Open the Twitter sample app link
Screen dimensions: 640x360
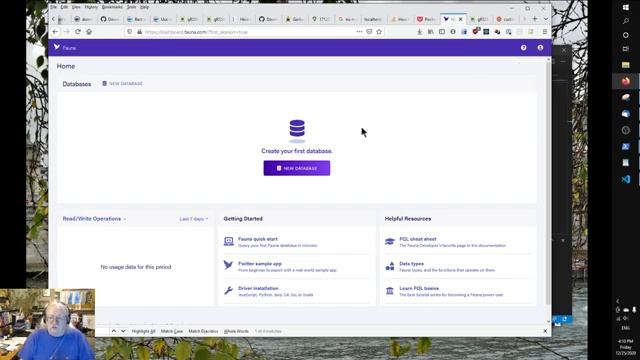(260, 264)
